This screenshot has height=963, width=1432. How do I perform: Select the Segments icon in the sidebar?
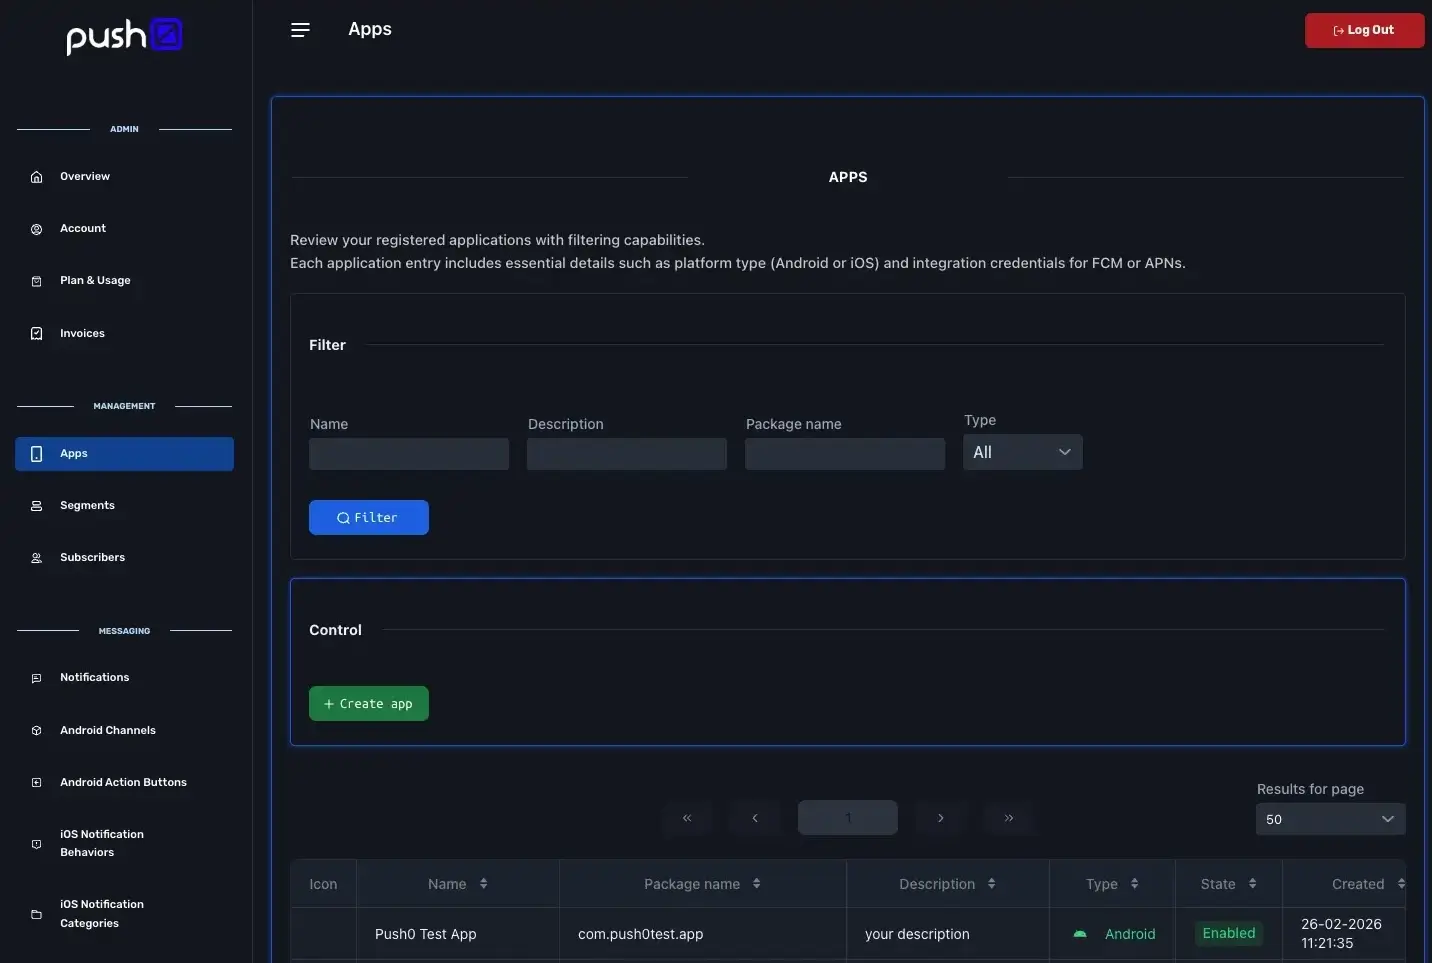tap(36, 505)
